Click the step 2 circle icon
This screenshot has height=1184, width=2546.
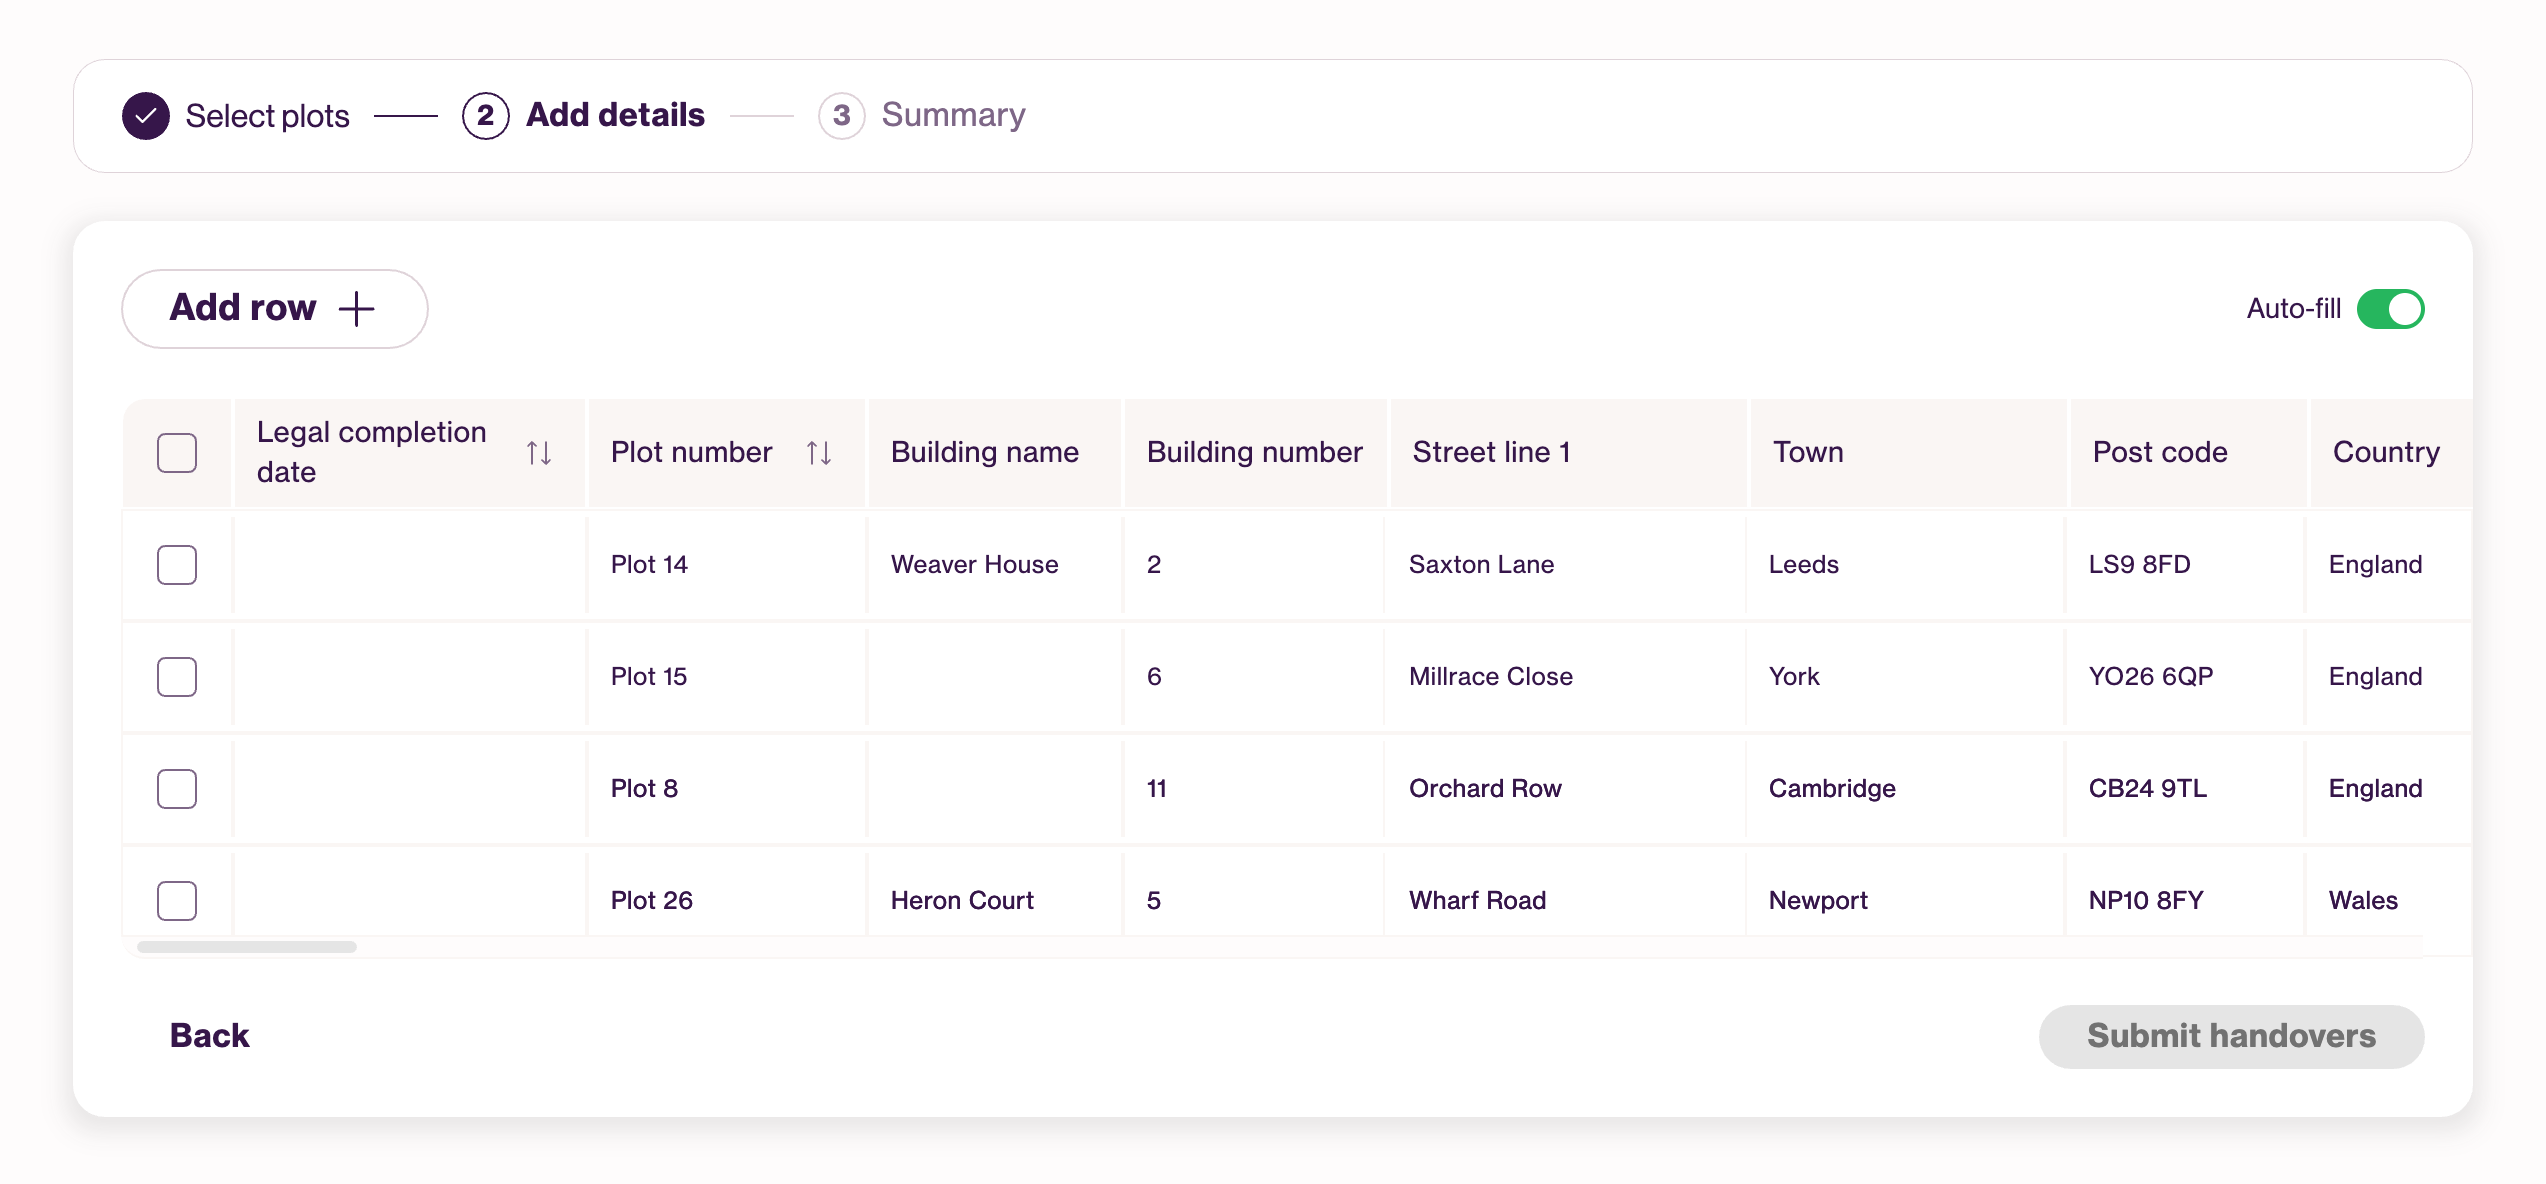tap(485, 116)
